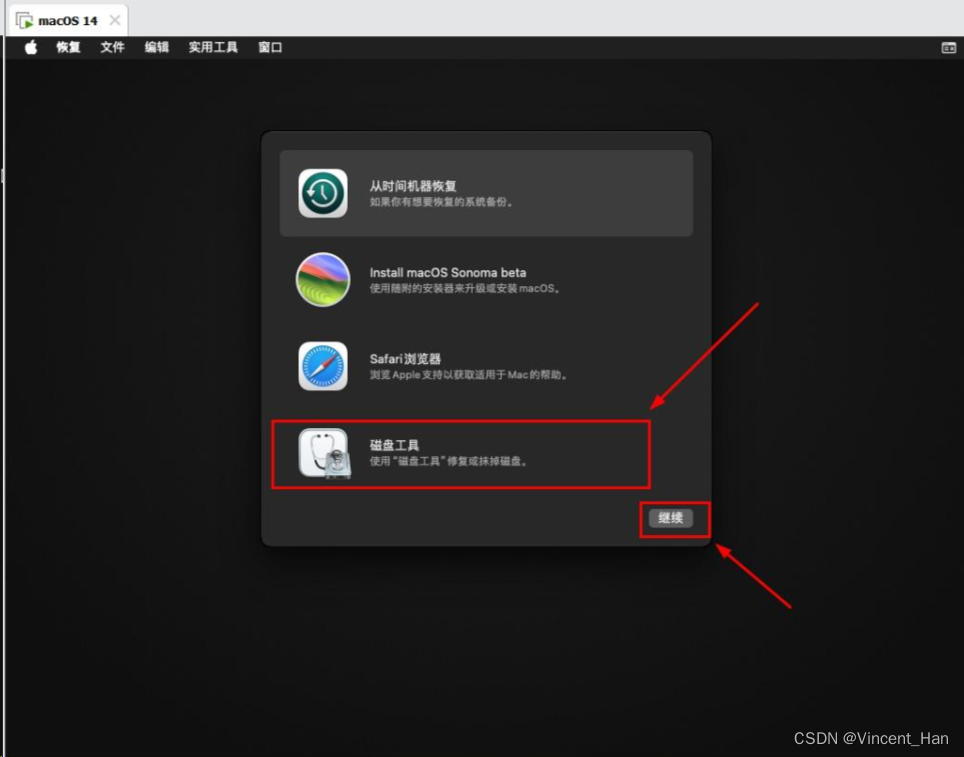This screenshot has height=757, width=964.
Task: Click the input source icon in menu bar
Action: tap(949, 47)
